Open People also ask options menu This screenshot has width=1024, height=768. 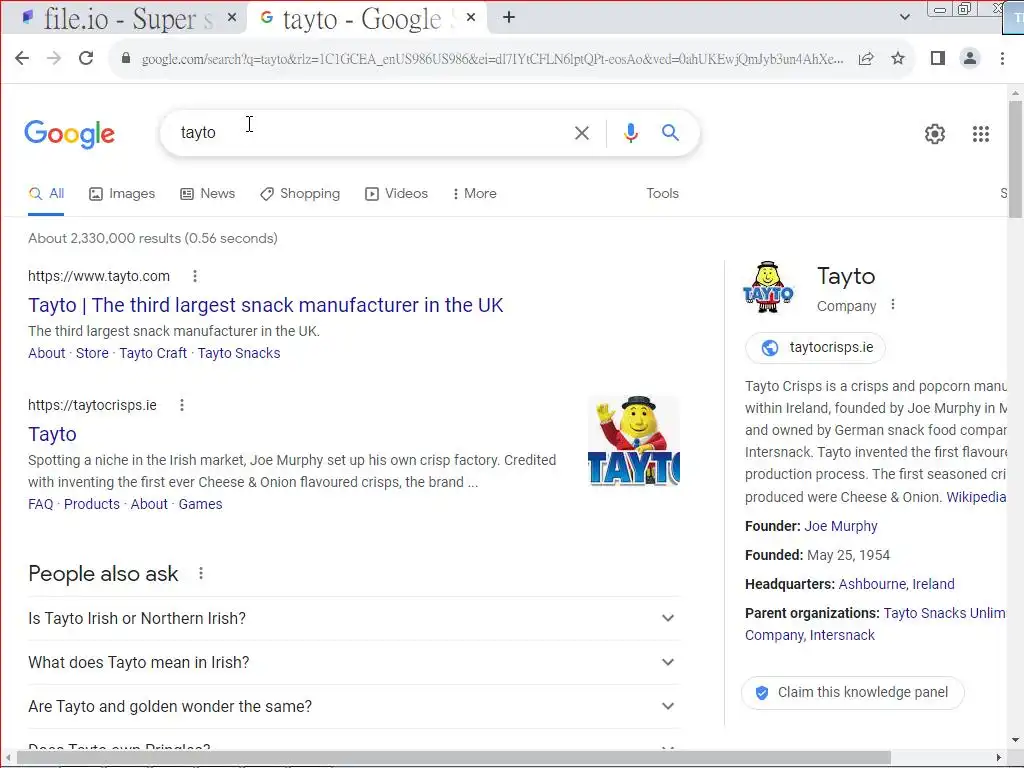tap(201, 573)
